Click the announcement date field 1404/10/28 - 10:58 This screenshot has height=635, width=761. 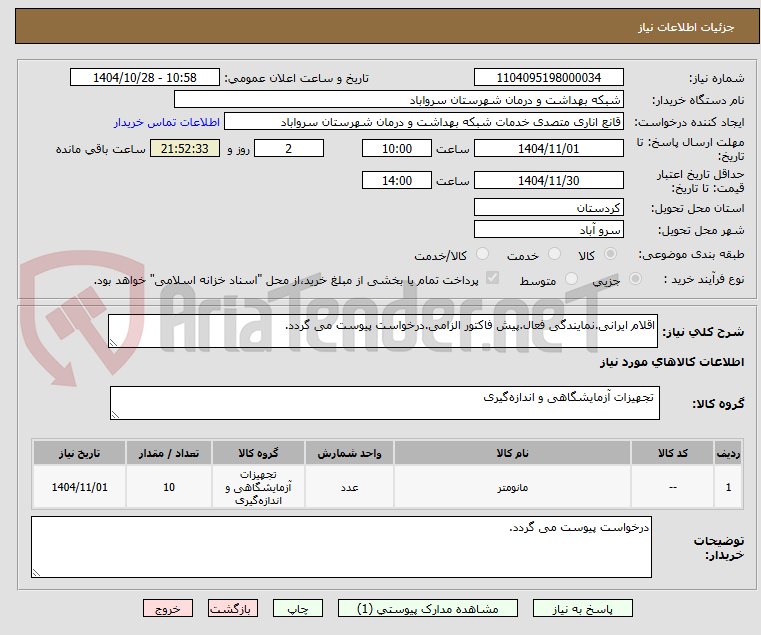coord(145,78)
